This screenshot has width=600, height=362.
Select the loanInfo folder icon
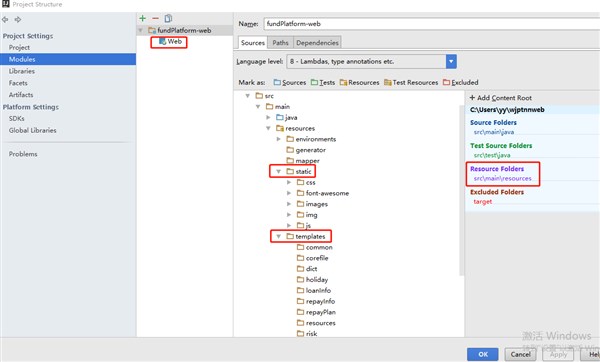click(300, 290)
